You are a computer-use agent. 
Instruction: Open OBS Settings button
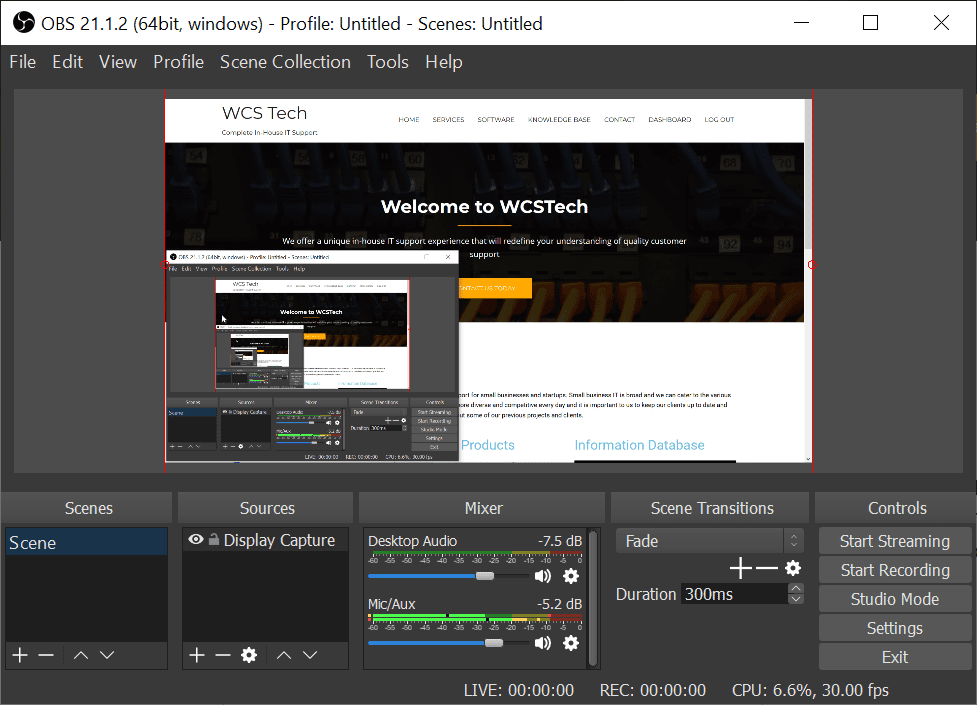(895, 628)
